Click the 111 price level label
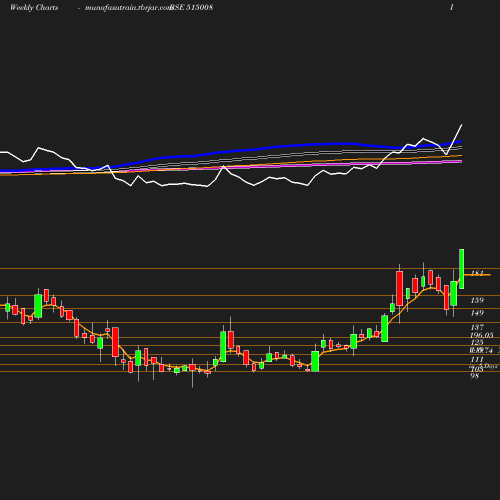Viewport: 500px width, 500px height. click(477, 359)
